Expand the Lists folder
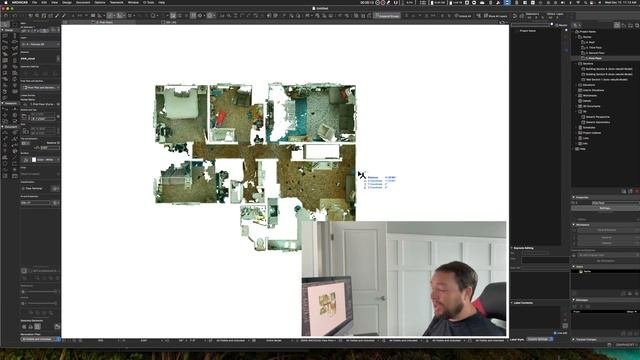This screenshot has width=640, height=360. (x=576, y=138)
